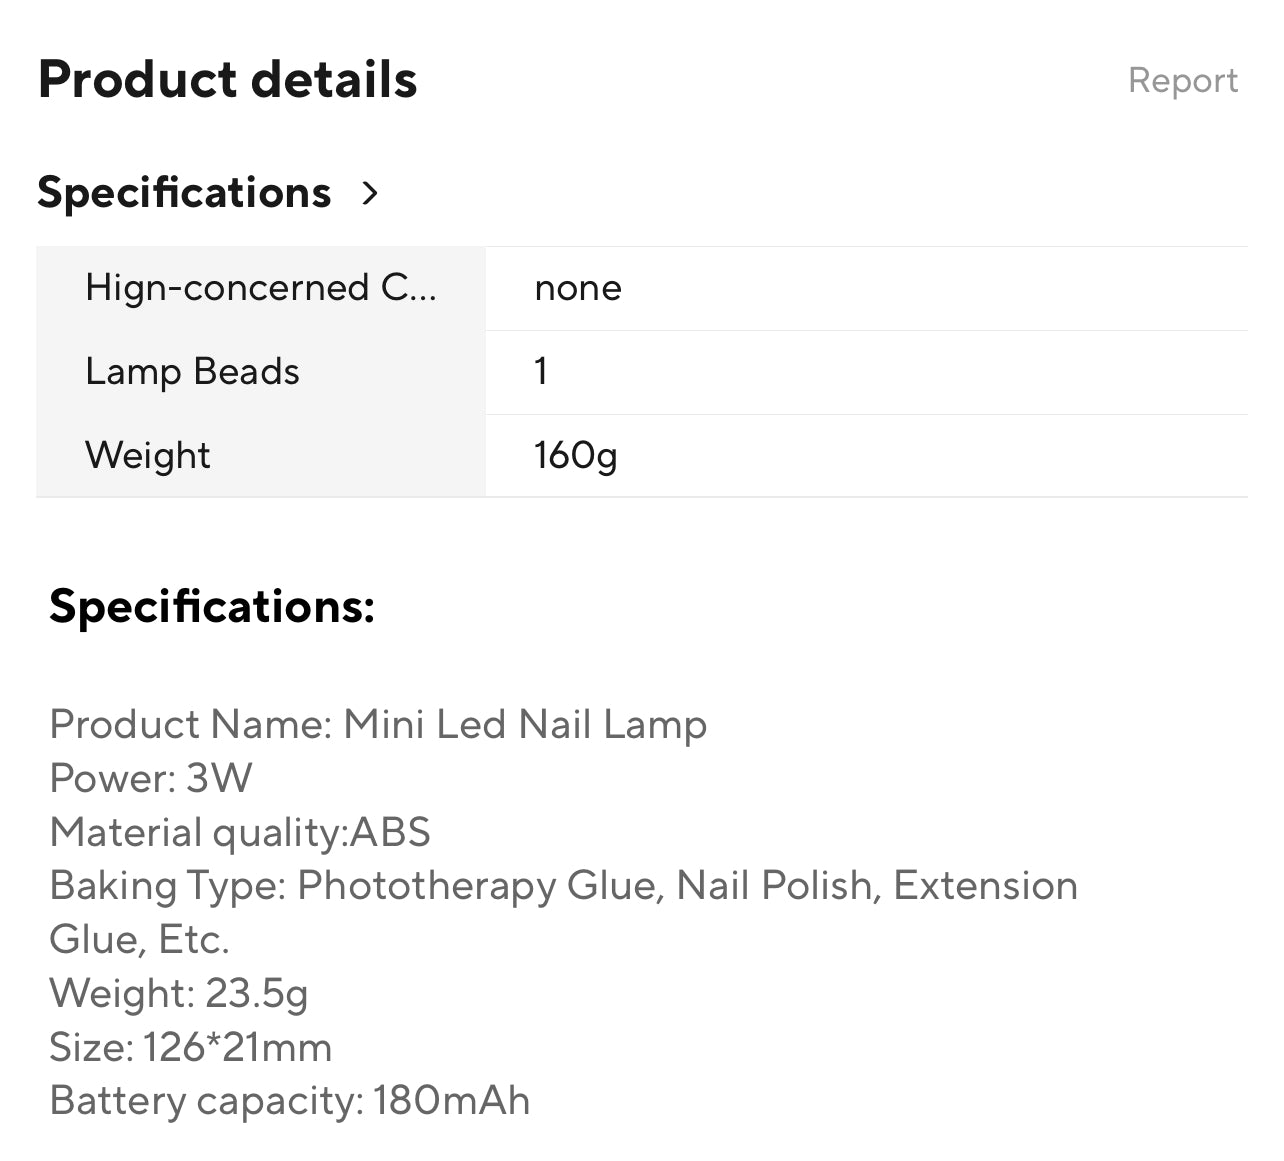1284x1161 pixels.
Task: Expand Specifications with the chevron arrow
Action: tap(370, 193)
